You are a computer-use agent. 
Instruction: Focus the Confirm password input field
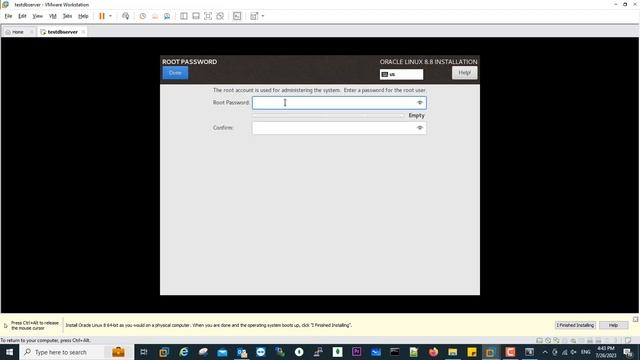[339, 128]
